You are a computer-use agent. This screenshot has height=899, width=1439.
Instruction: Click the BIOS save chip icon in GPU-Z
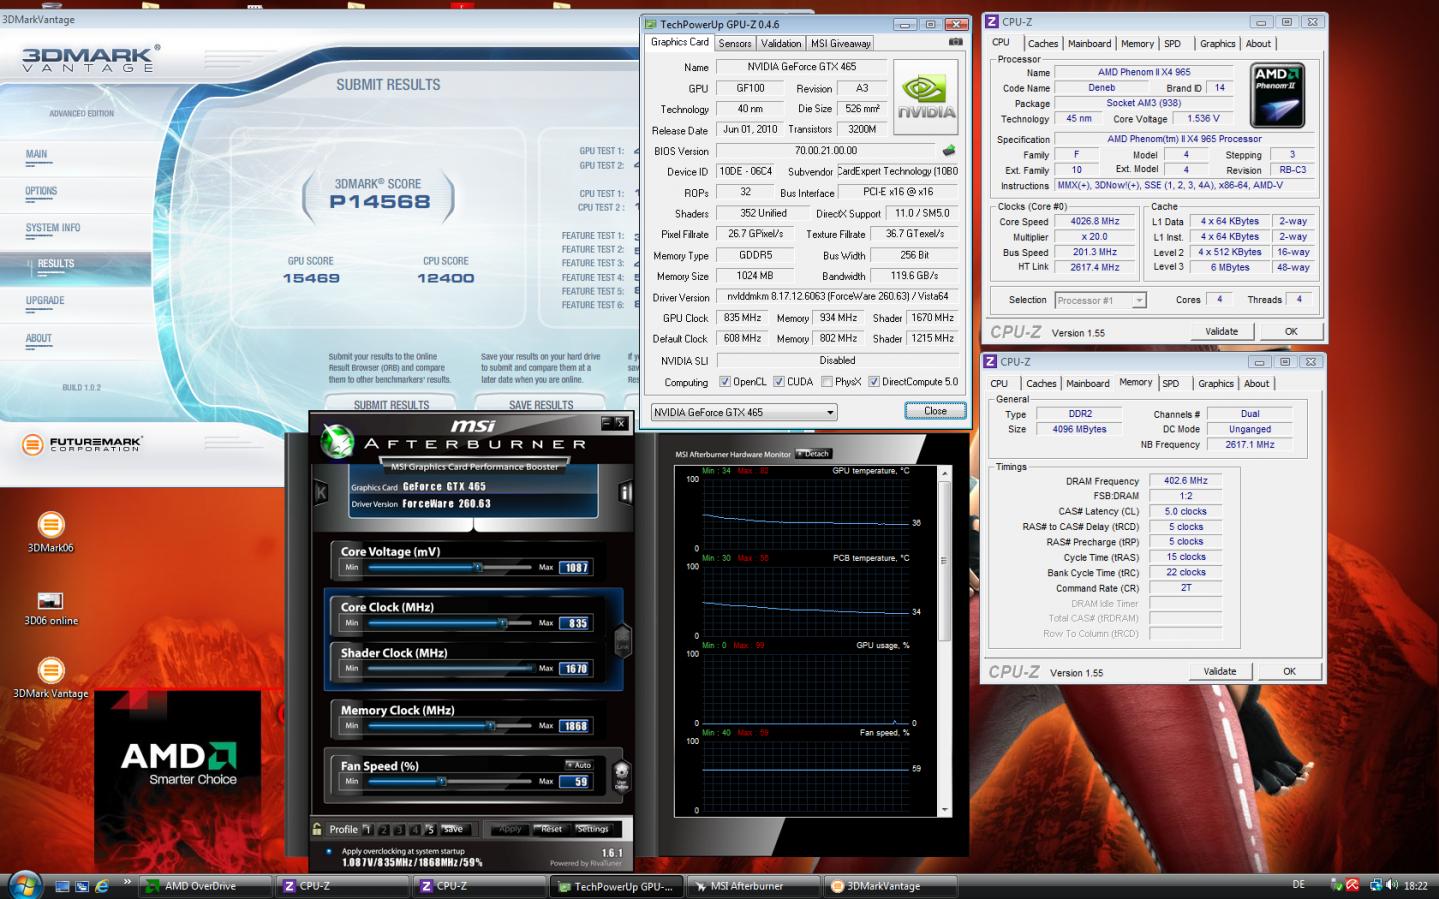(x=948, y=151)
